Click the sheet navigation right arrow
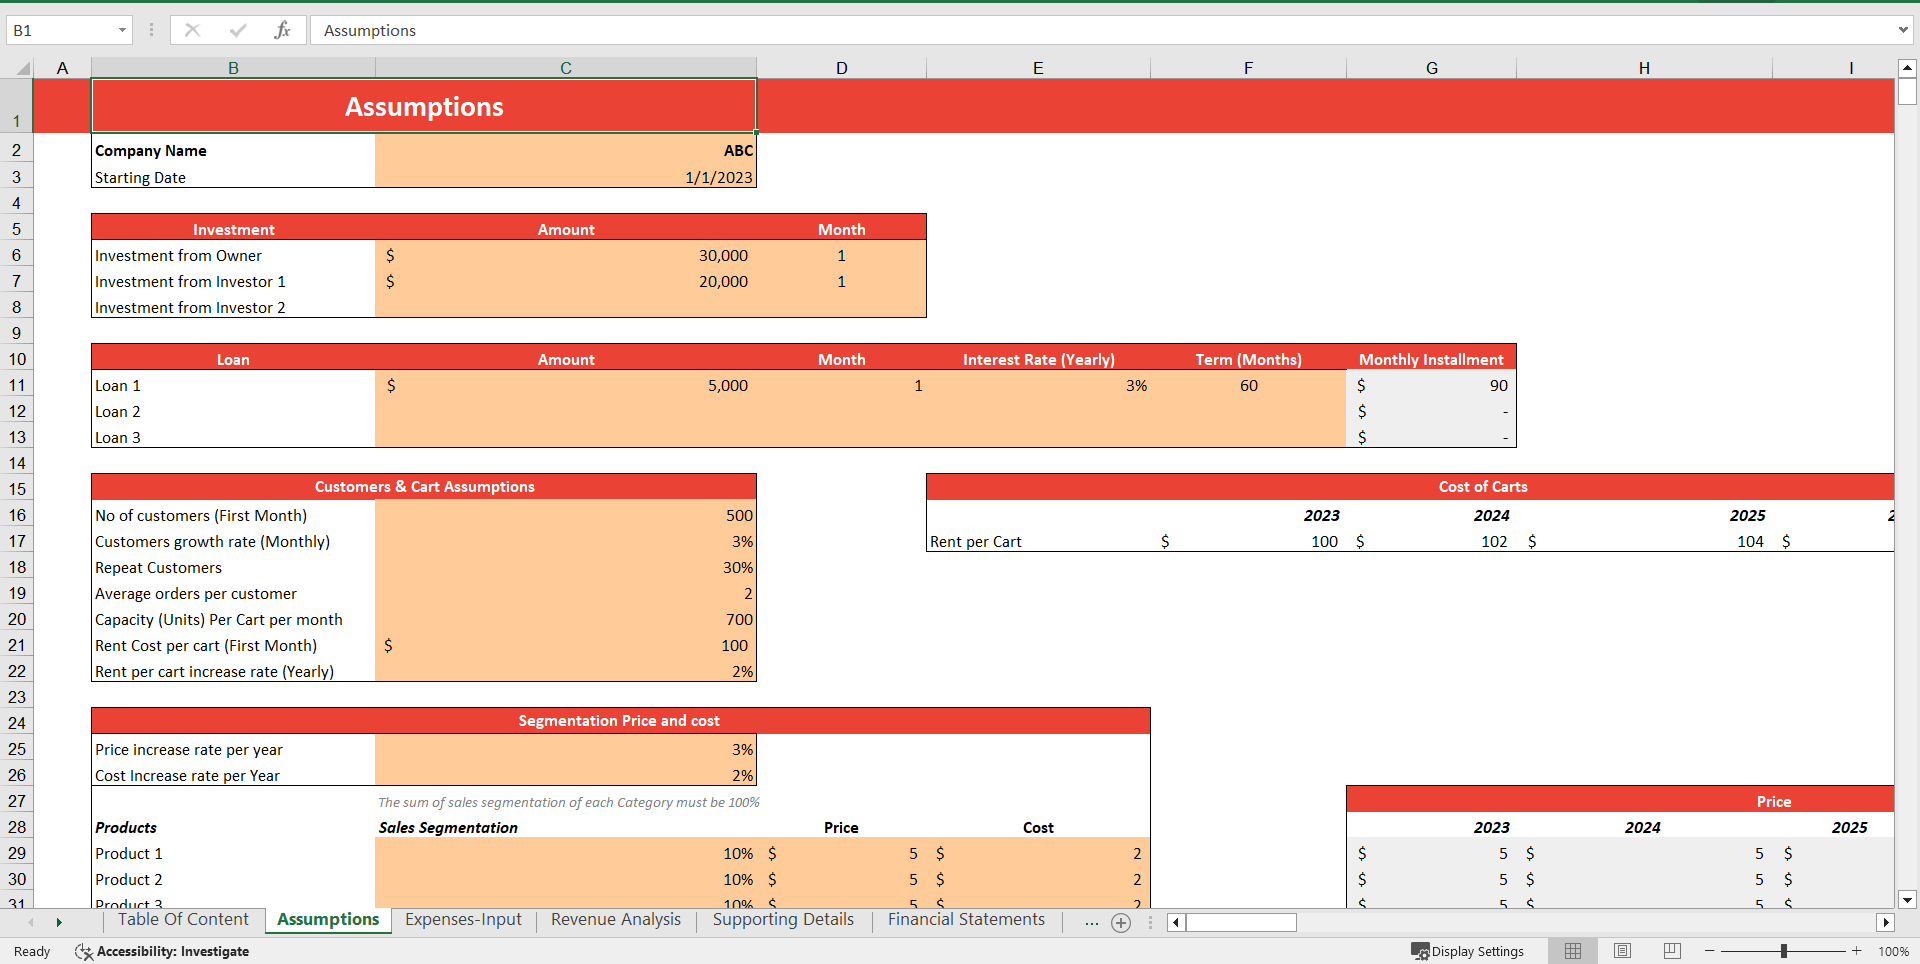1920x964 pixels. [x=59, y=922]
